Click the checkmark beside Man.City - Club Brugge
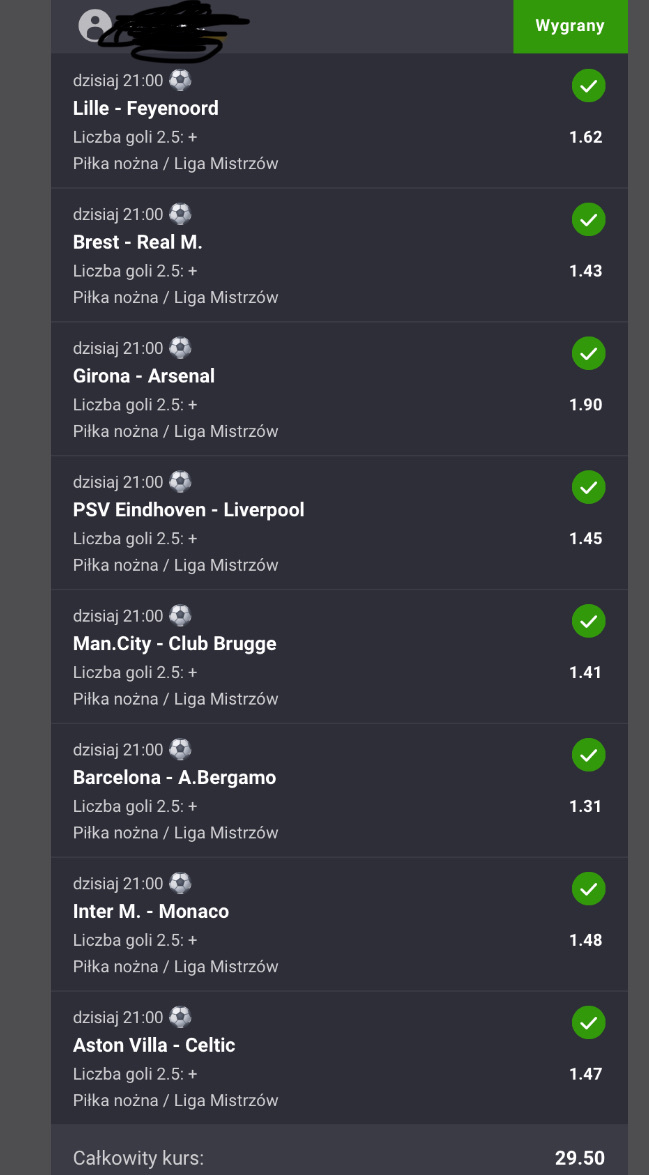The height and width of the screenshot is (1175, 649). pos(588,622)
